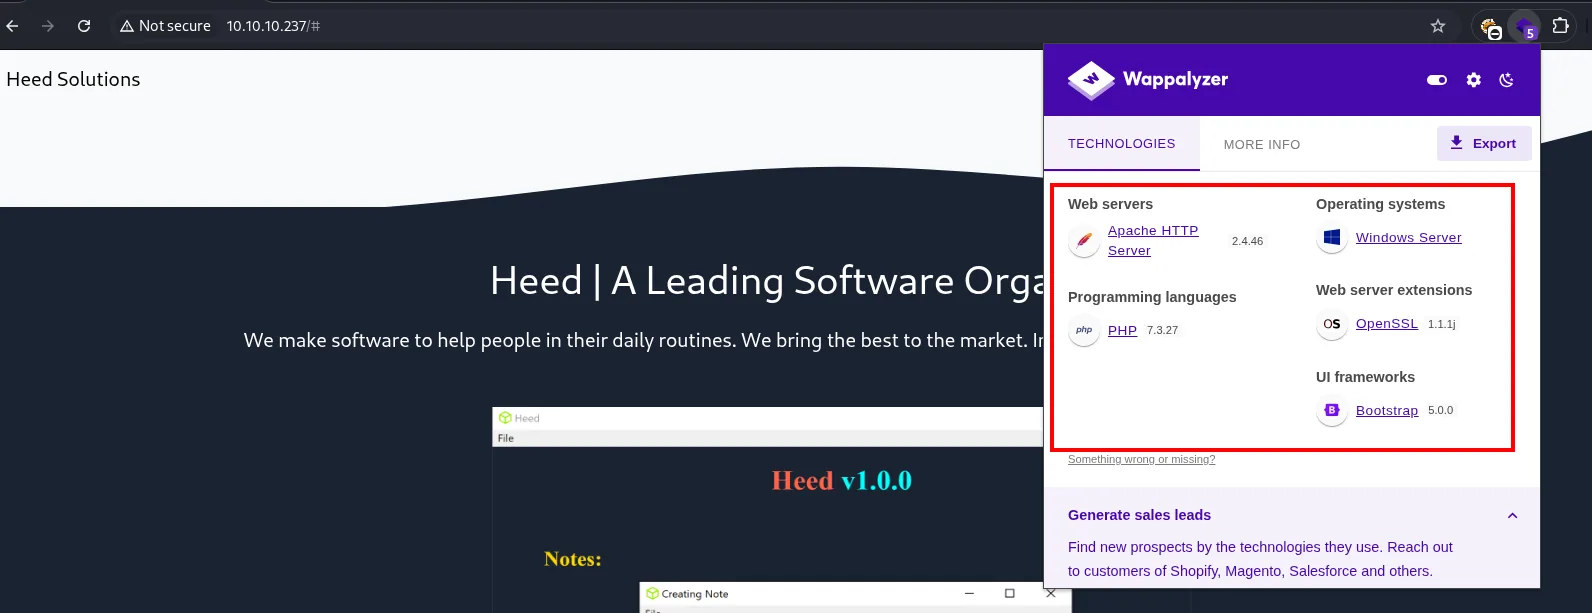Click the Heed Solutions site title
The height and width of the screenshot is (613, 1592).
73,79
